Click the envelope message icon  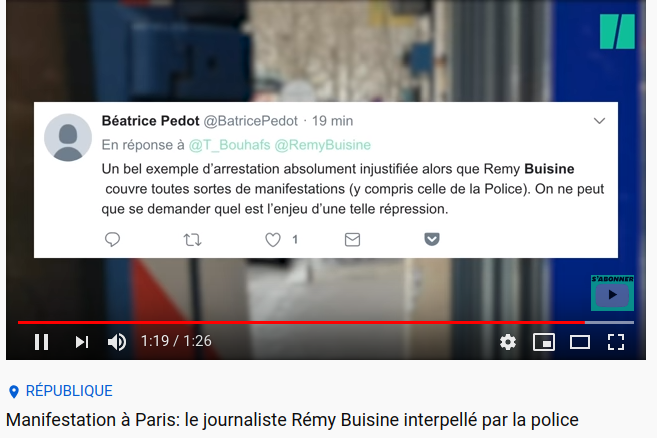pyautogui.click(x=352, y=240)
